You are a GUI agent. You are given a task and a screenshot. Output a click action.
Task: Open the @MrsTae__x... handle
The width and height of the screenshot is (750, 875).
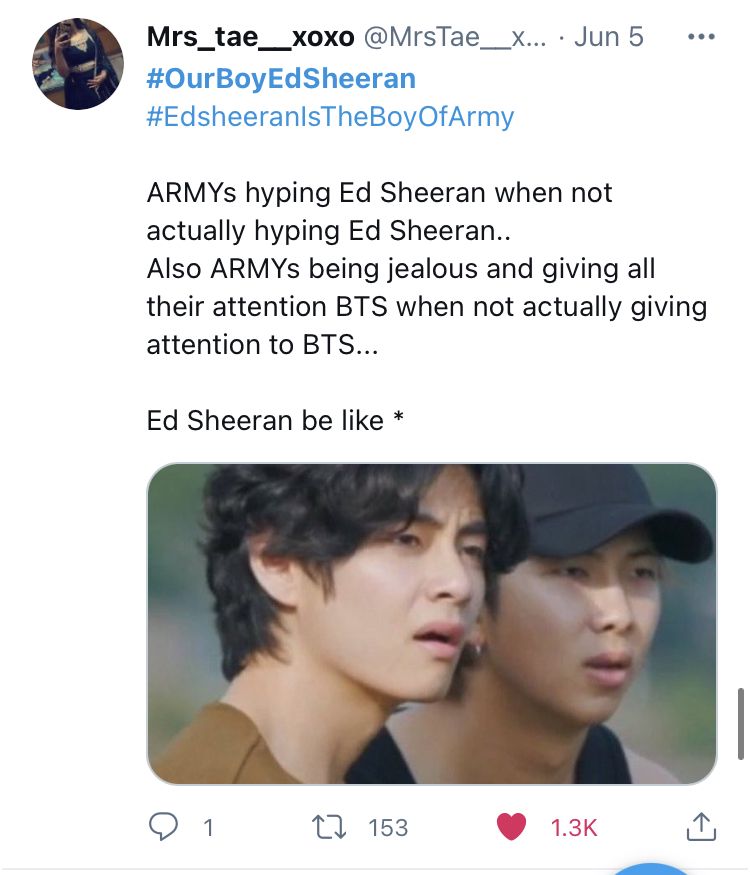(455, 37)
